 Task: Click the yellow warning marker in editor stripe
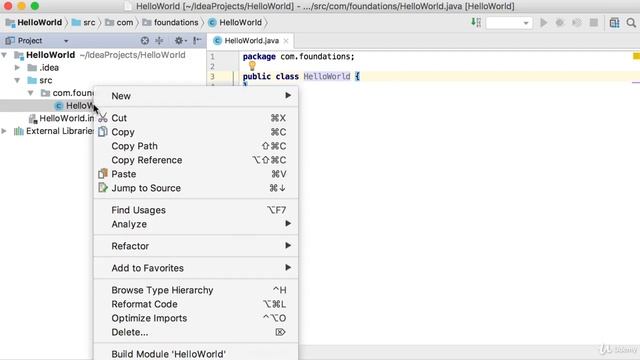[636, 56]
